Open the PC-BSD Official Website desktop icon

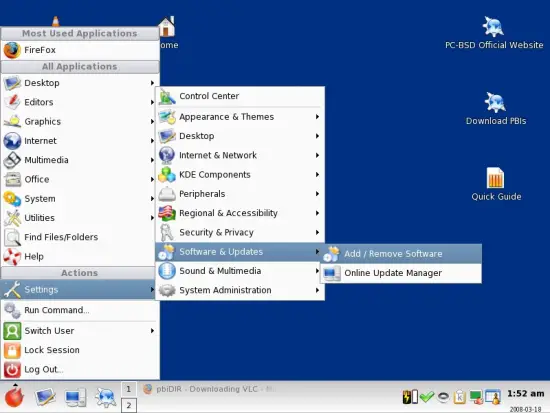494,32
